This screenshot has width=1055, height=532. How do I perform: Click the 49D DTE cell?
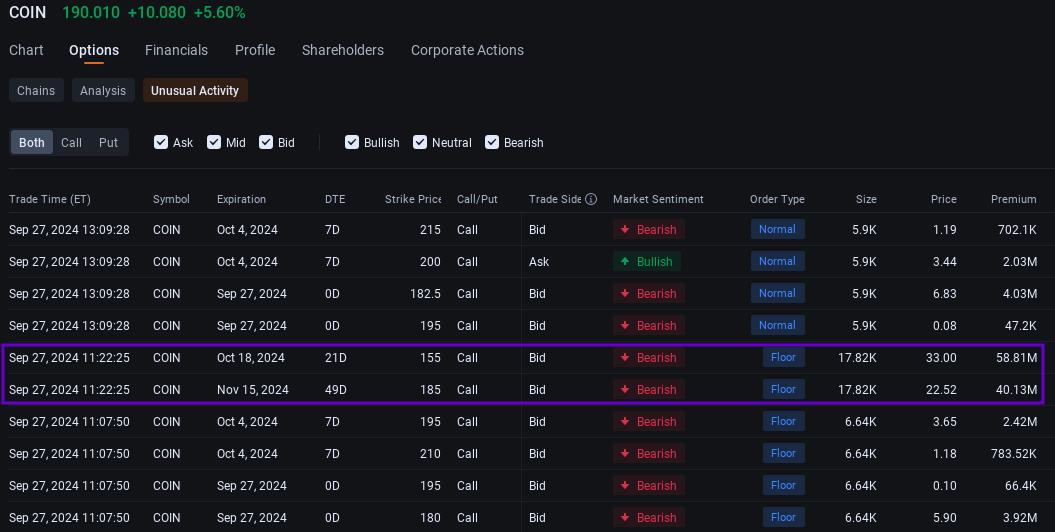click(336, 389)
